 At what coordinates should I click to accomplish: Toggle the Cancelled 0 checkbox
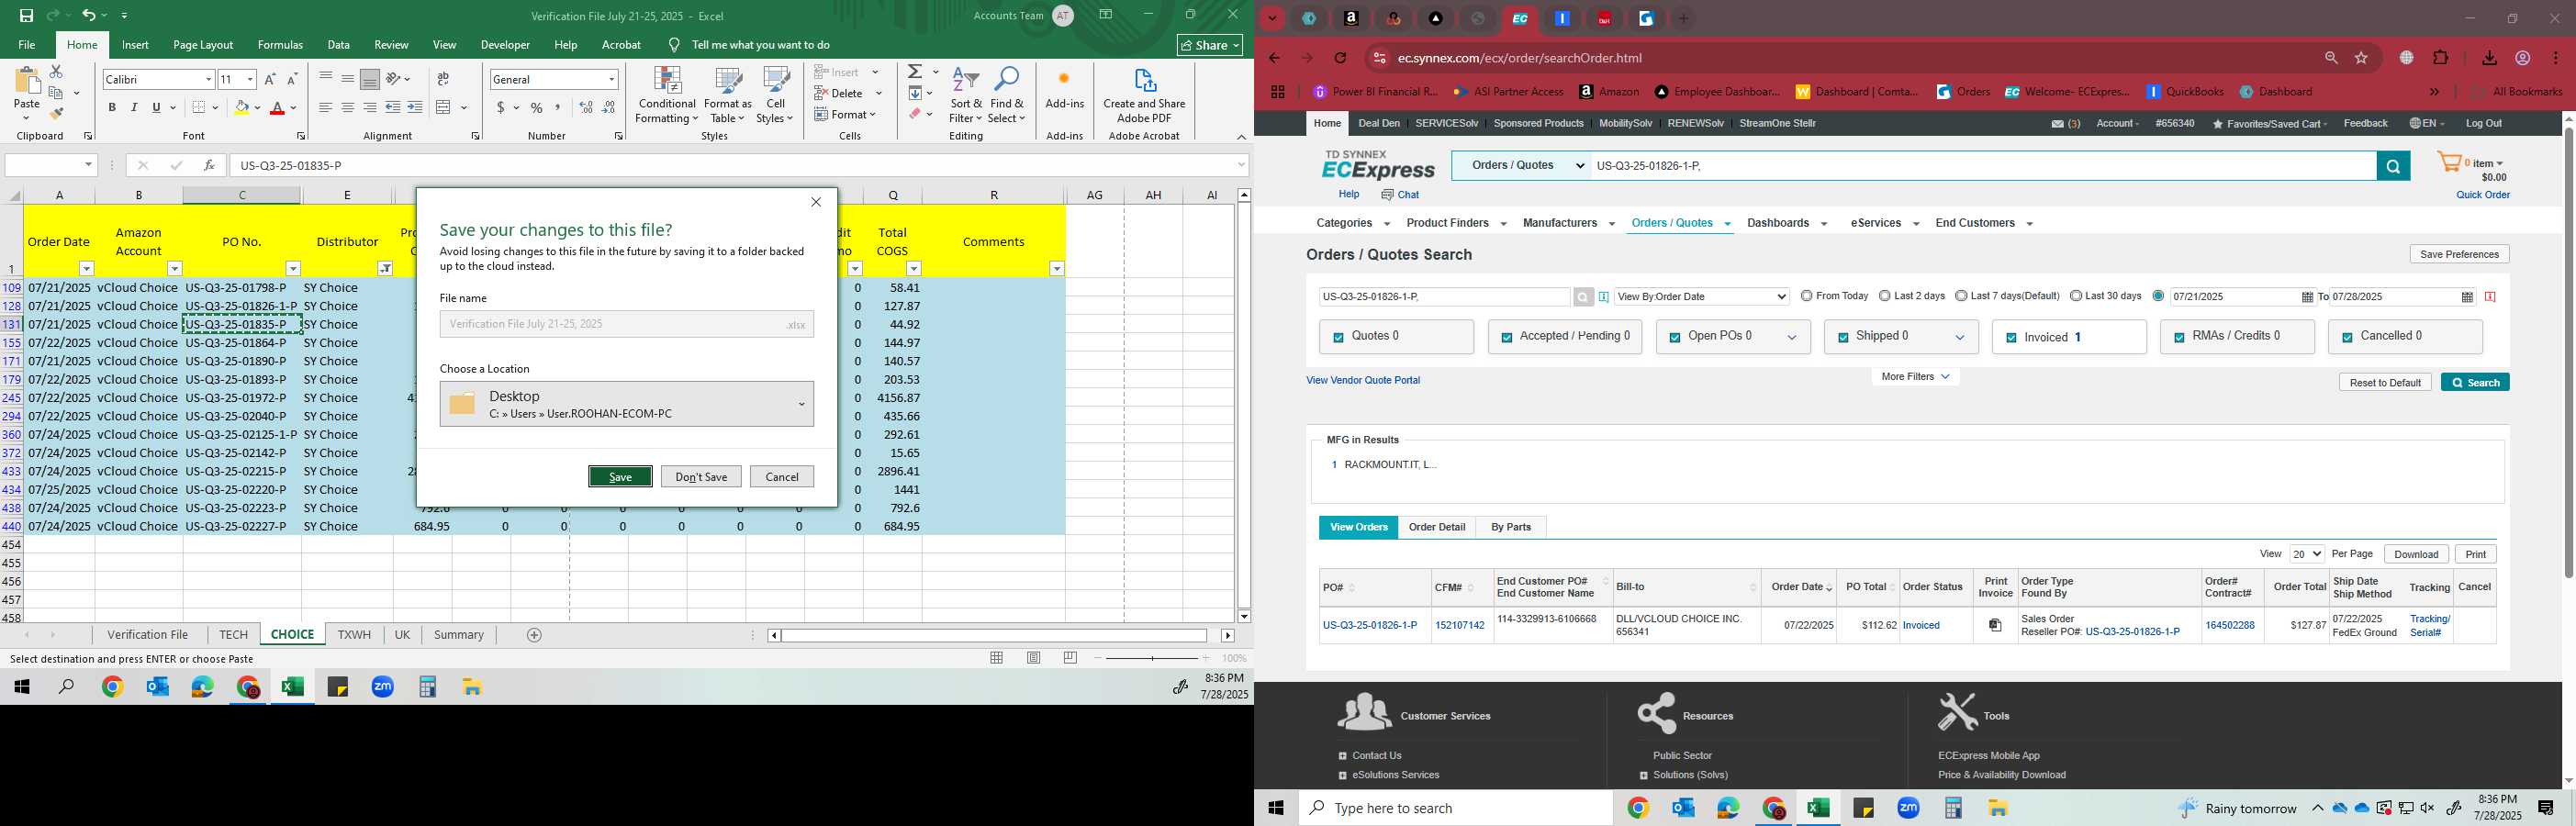[2347, 338]
